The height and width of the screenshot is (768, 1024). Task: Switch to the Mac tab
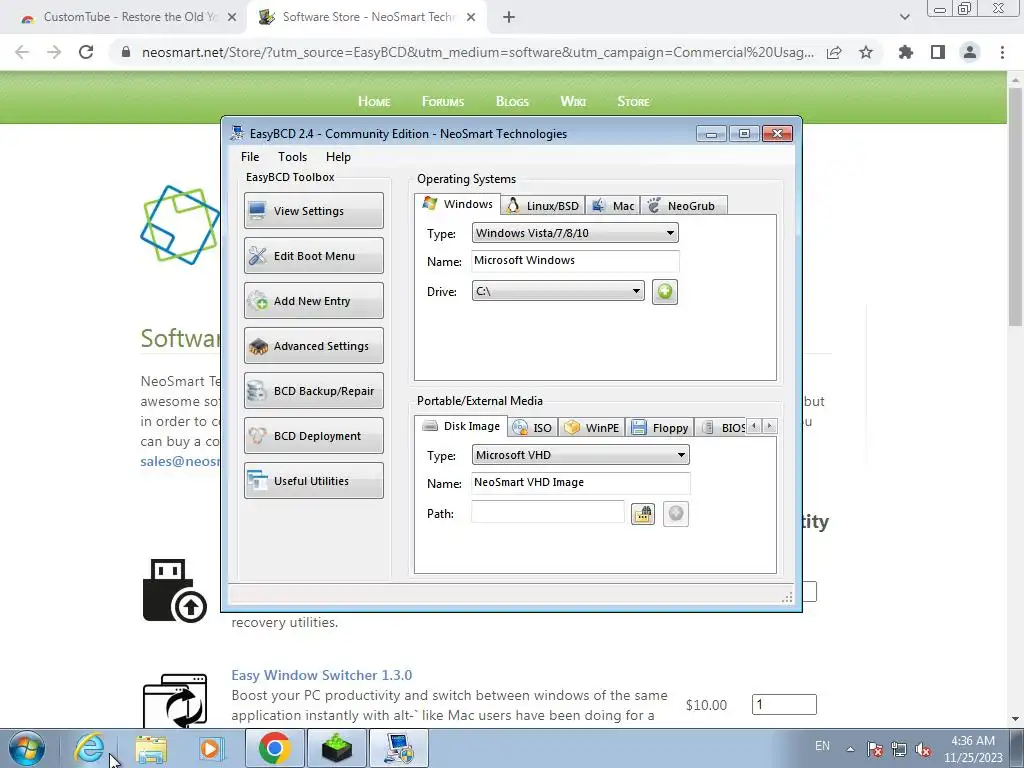[x=613, y=206]
